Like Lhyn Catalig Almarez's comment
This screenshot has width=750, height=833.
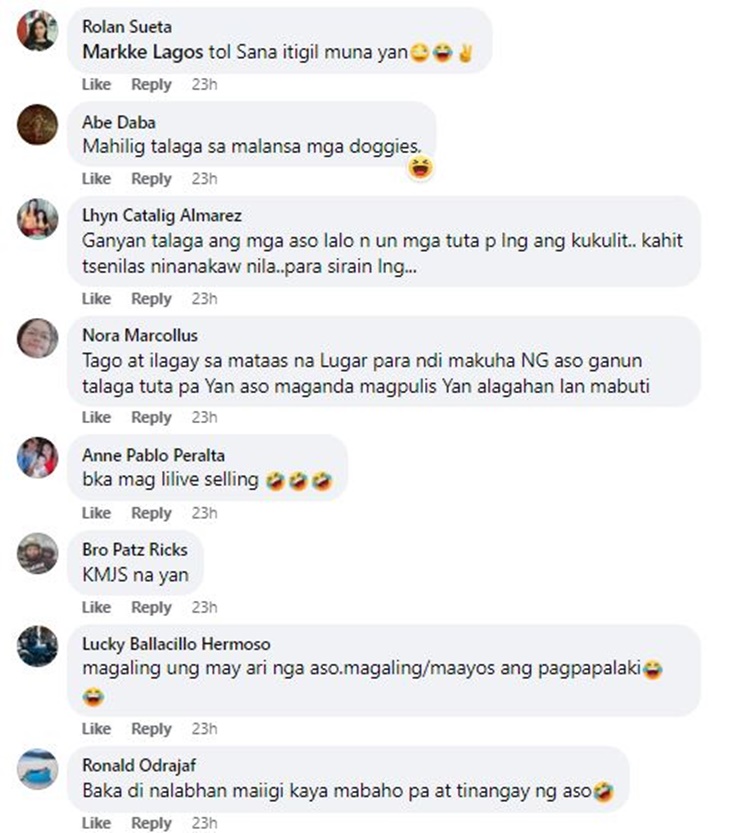click(x=96, y=299)
